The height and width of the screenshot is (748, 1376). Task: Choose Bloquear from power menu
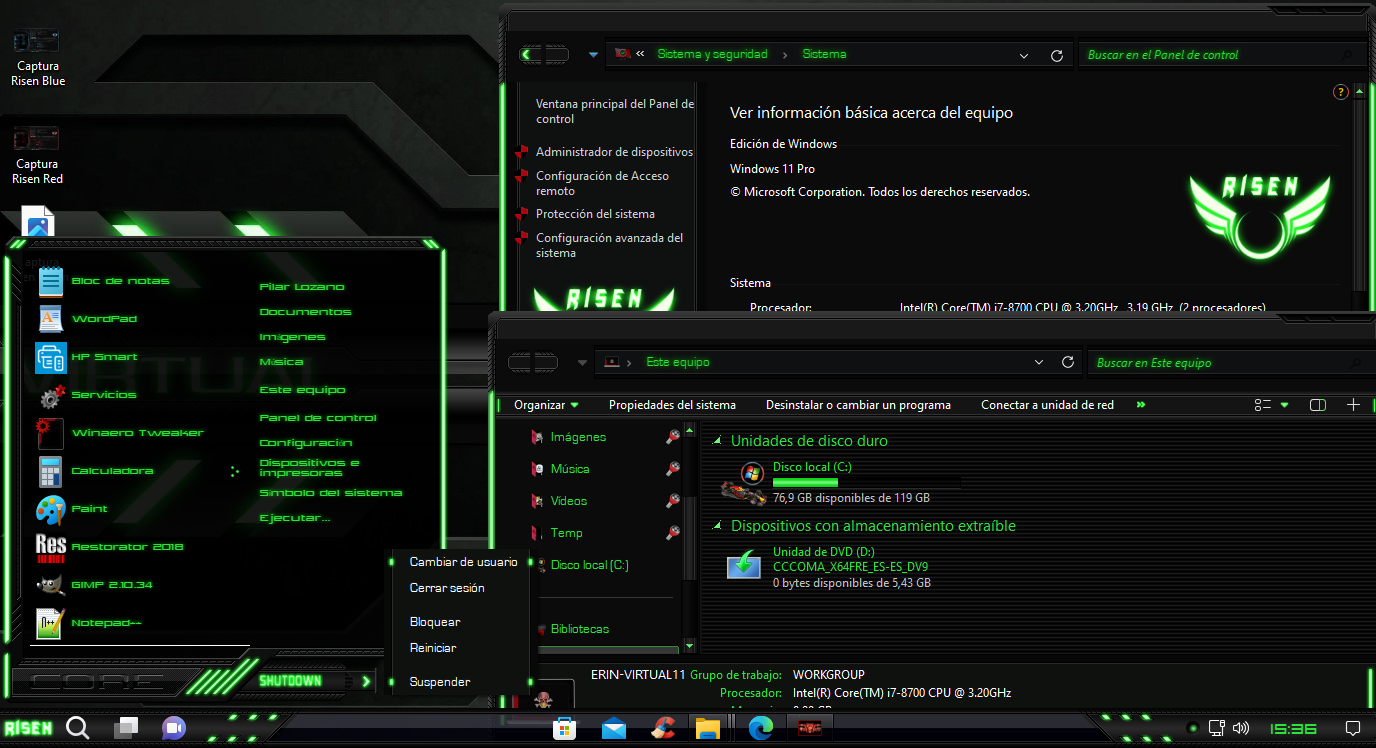point(435,622)
